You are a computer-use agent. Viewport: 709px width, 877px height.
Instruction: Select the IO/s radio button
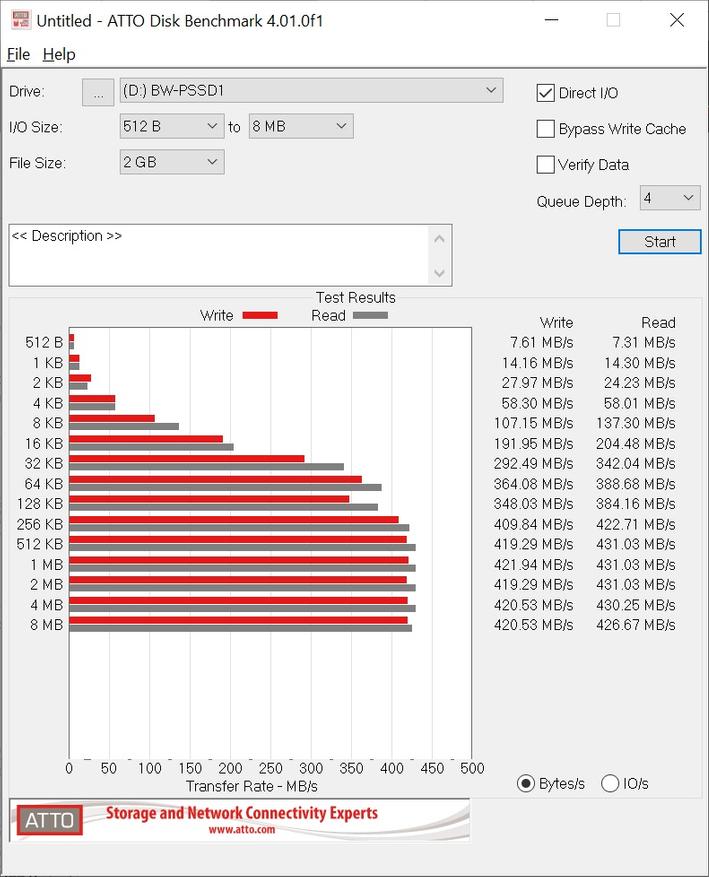[610, 783]
